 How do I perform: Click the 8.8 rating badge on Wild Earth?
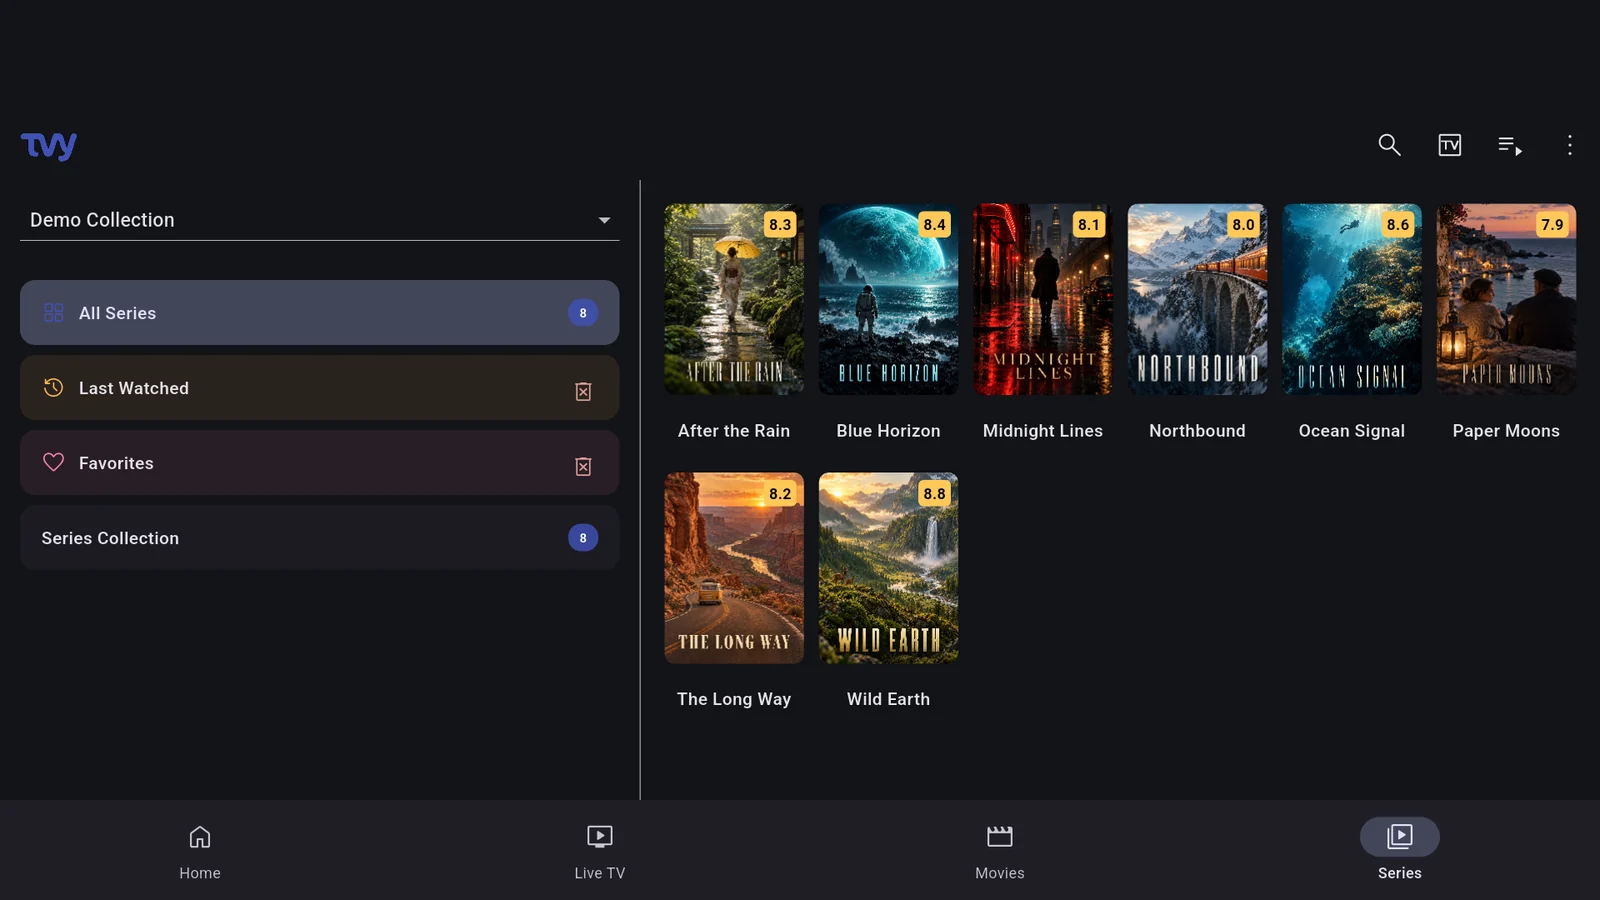pyautogui.click(x=934, y=493)
